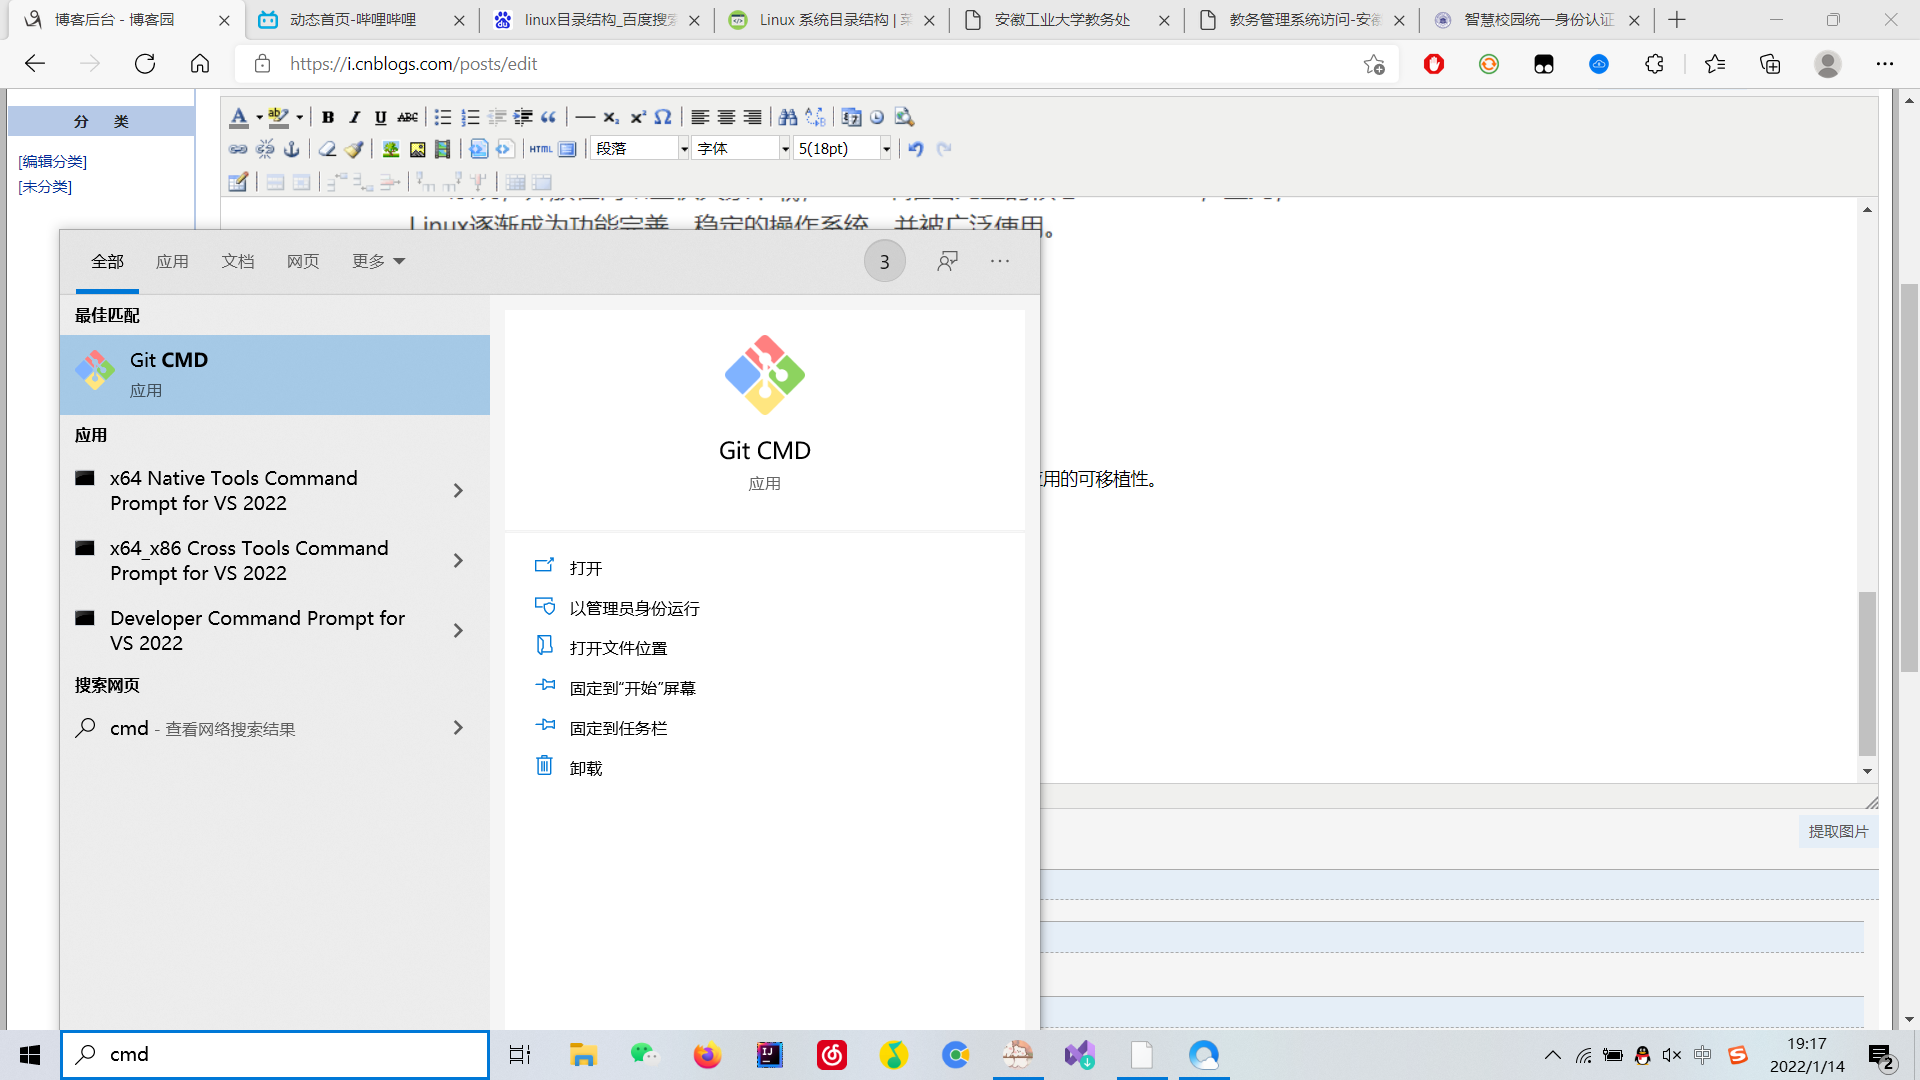The image size is (1920, 1080).
Task: Toggle underline text formatting
Action: pos(380,117)
